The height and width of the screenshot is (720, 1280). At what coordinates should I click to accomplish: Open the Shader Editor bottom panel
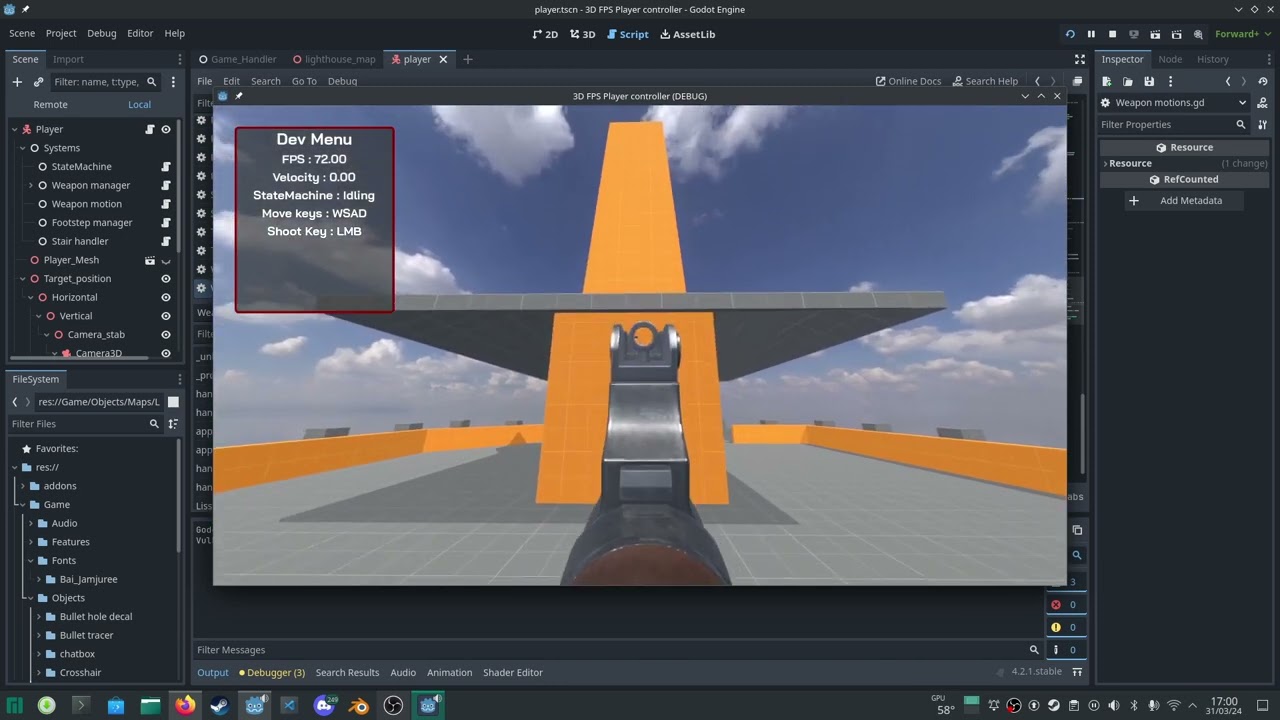pyautogui.click(x=513, y=673)
